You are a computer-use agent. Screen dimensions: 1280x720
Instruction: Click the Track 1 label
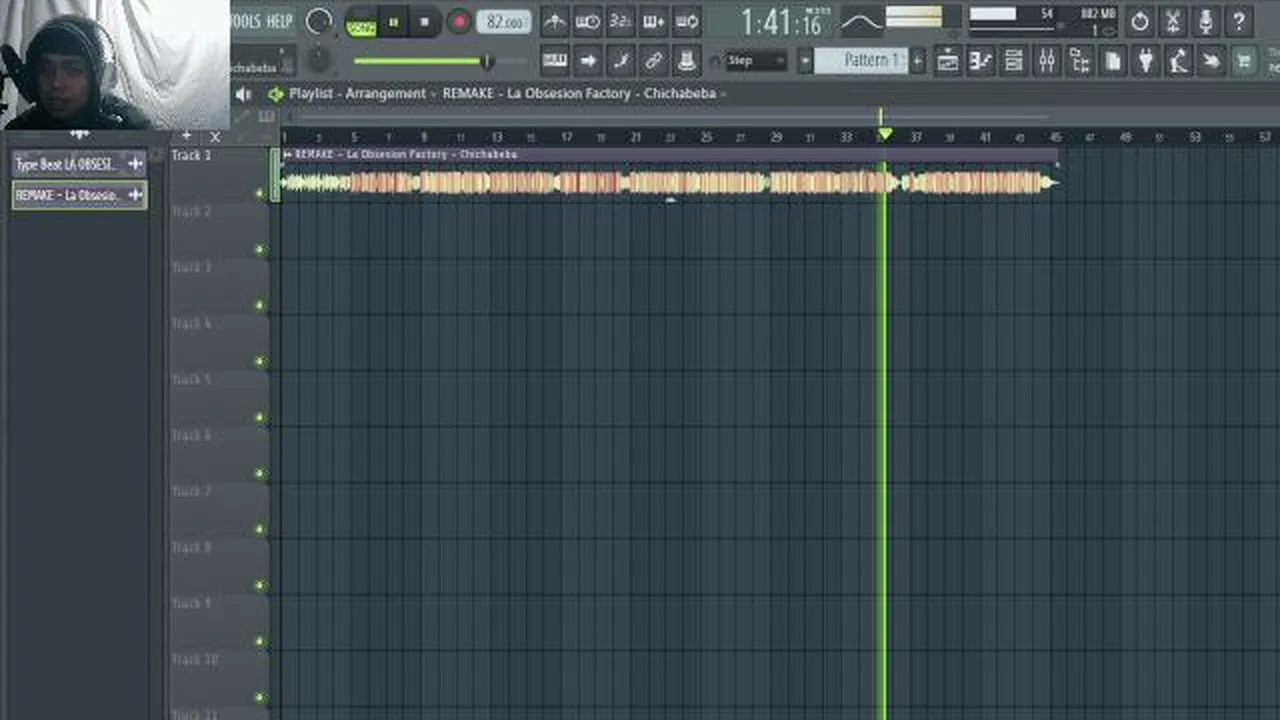pos(191,155)
